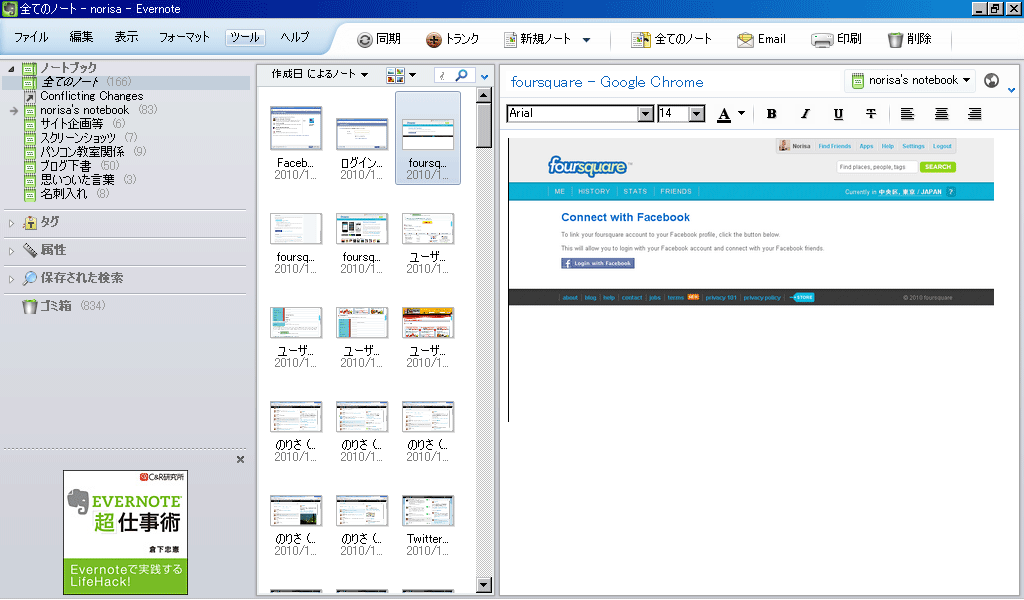This screenshot has height=600, width=1024.
Task: Click the 同期 sync icon
Action: pyautogui.click(x=364, y=40)
